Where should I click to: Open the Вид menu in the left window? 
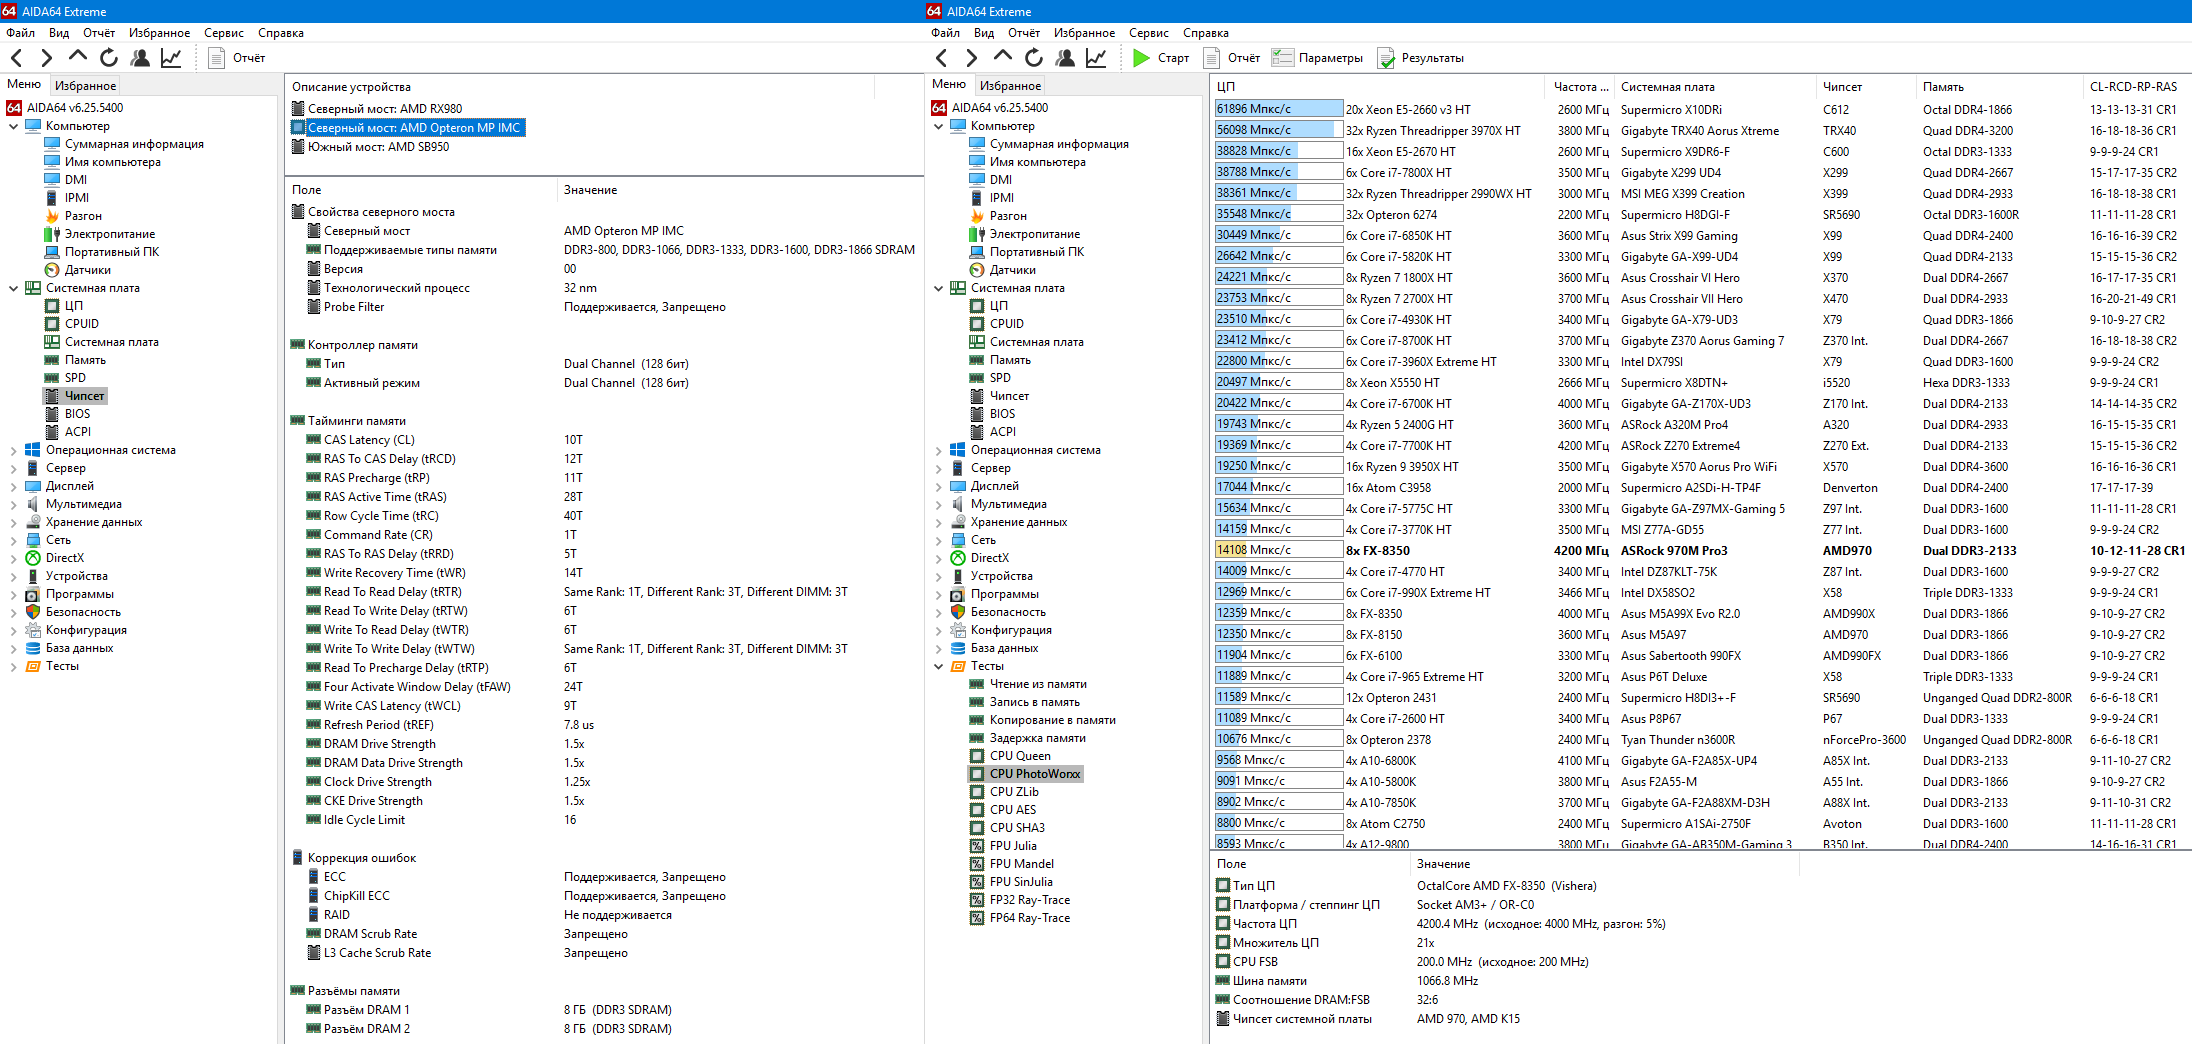point(59,33)
